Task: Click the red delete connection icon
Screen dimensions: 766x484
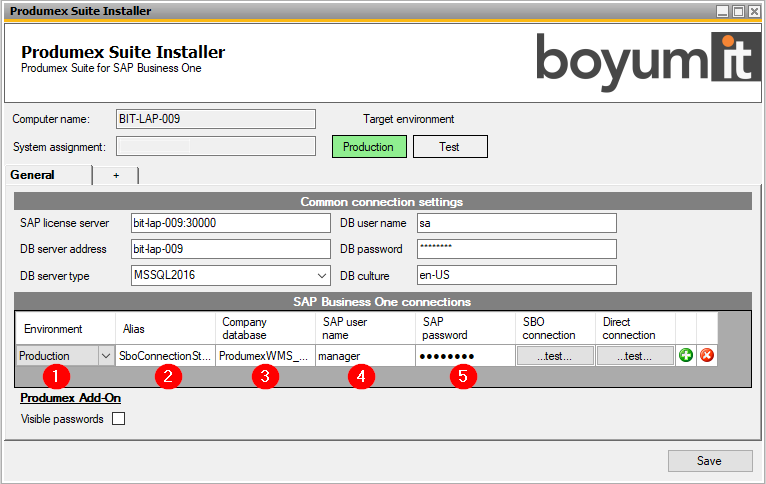Action: [x=707, y=356]
